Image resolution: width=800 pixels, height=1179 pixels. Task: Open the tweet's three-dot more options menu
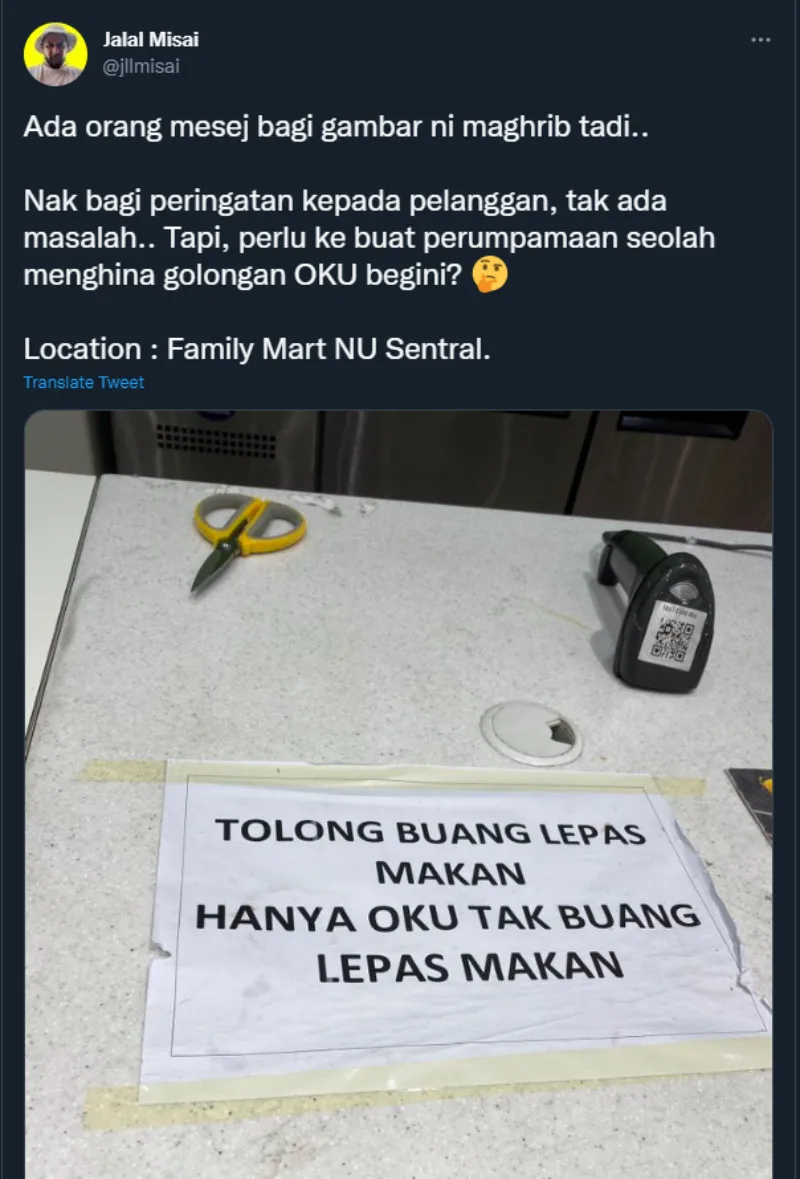click(x=761, y=40)
